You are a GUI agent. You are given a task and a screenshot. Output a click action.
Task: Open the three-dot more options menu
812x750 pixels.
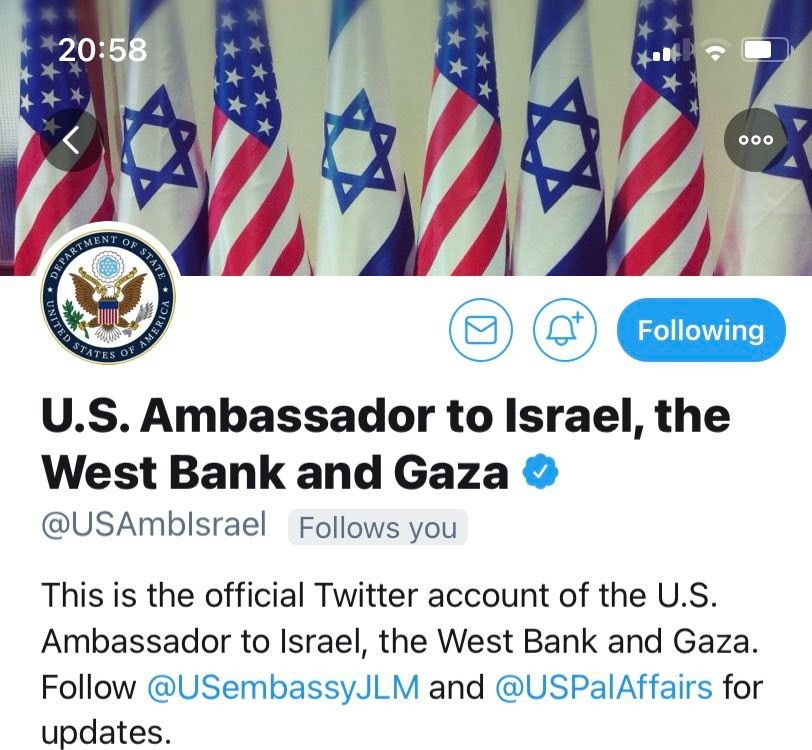click(x=756, y=140)
